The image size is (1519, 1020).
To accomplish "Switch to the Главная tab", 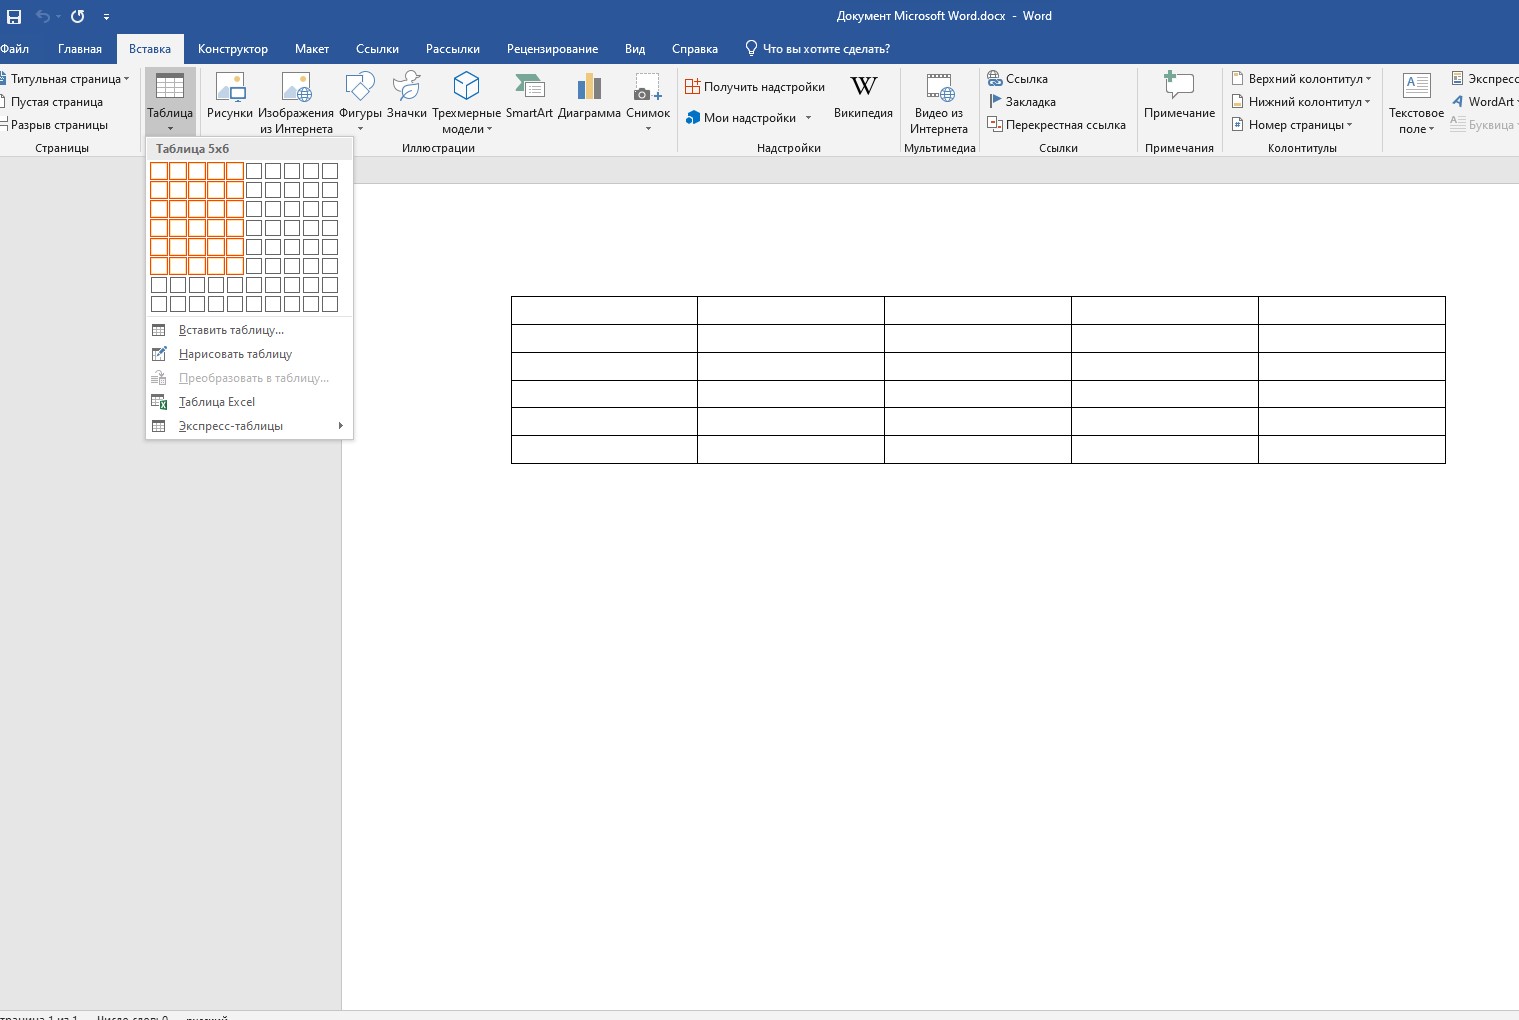I will pos(80,49).
